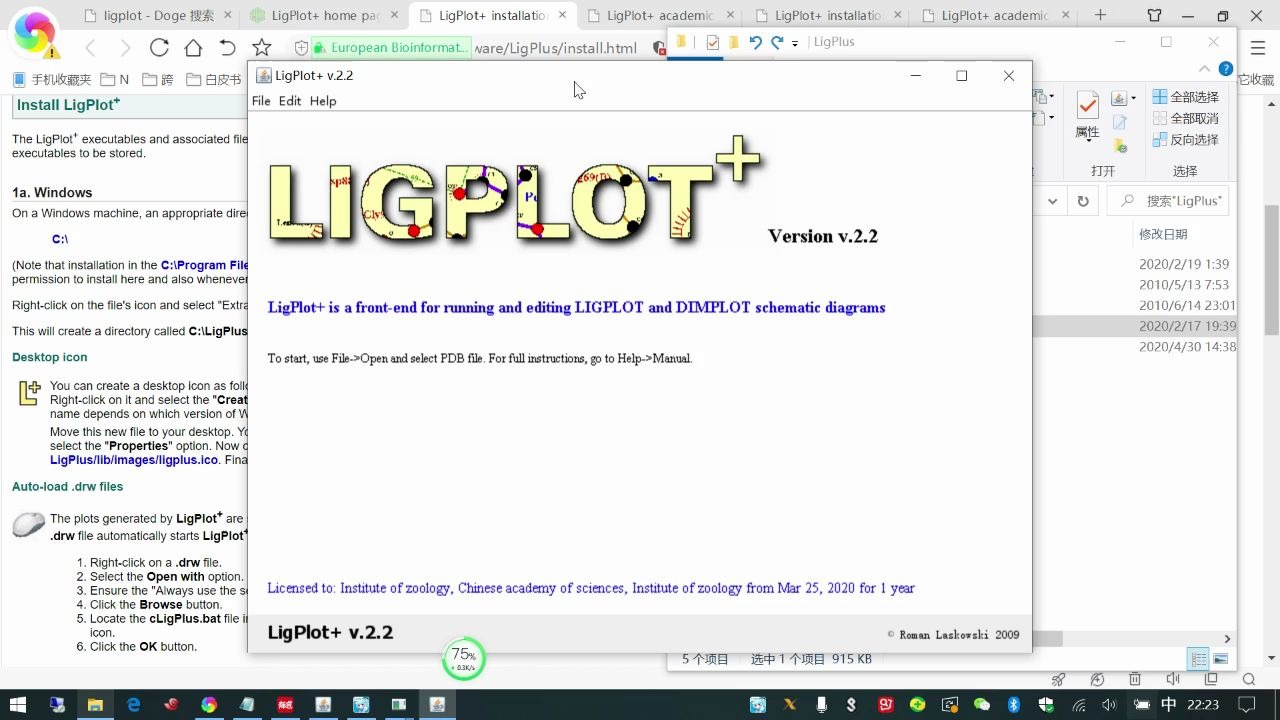Open the Help menu in LigPlot+

(x=323, y=101)
